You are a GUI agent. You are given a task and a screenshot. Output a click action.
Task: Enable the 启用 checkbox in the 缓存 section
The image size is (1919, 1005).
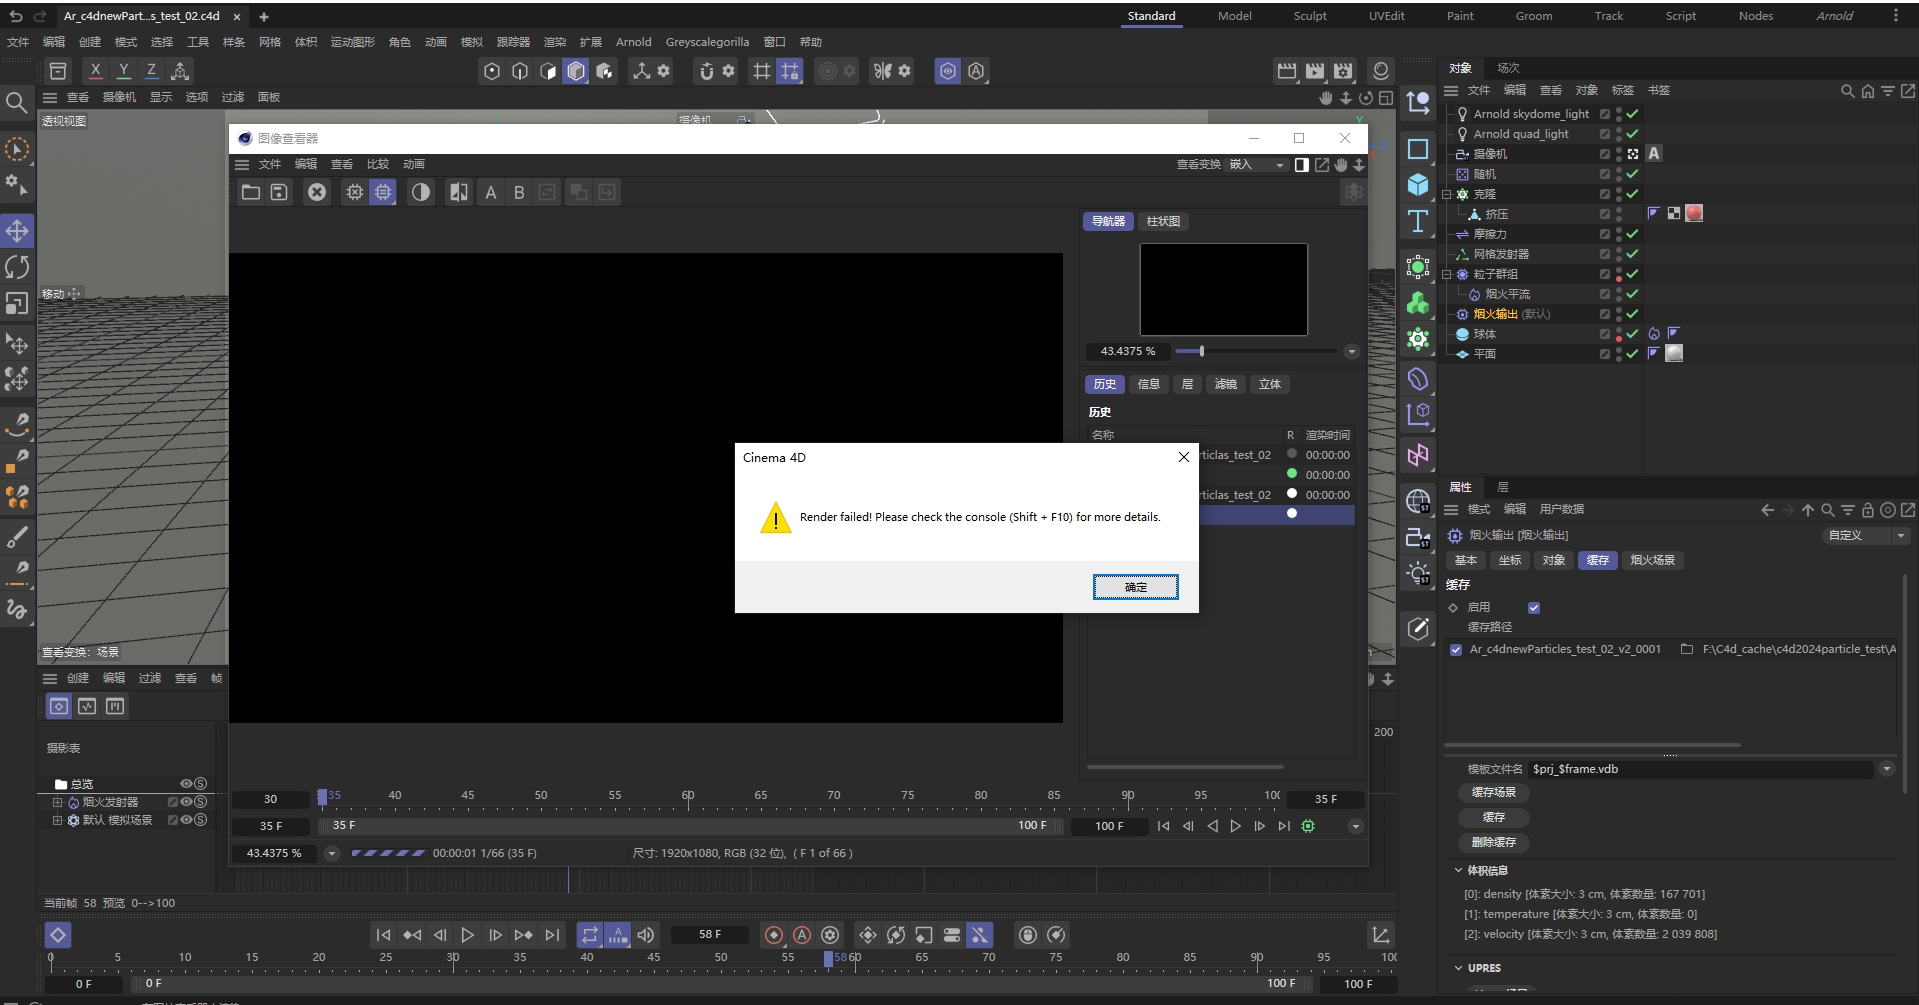click(x=1535, y=607)
